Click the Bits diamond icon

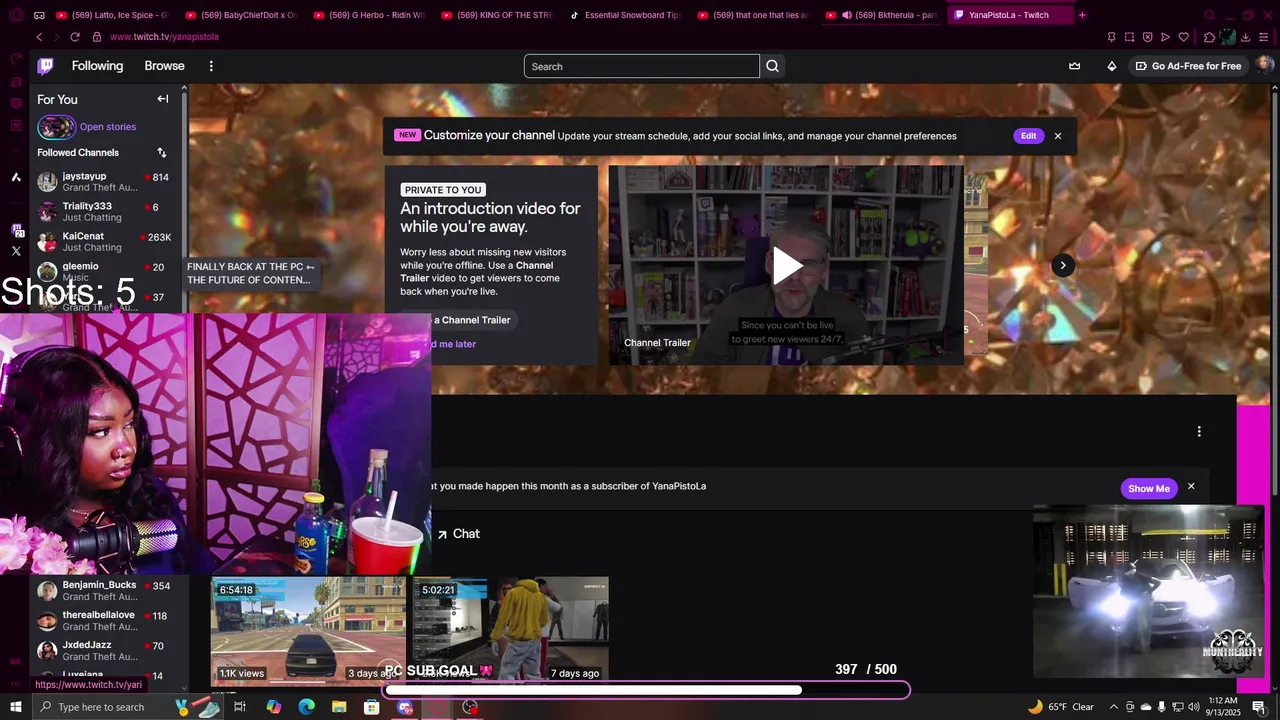1111,66
